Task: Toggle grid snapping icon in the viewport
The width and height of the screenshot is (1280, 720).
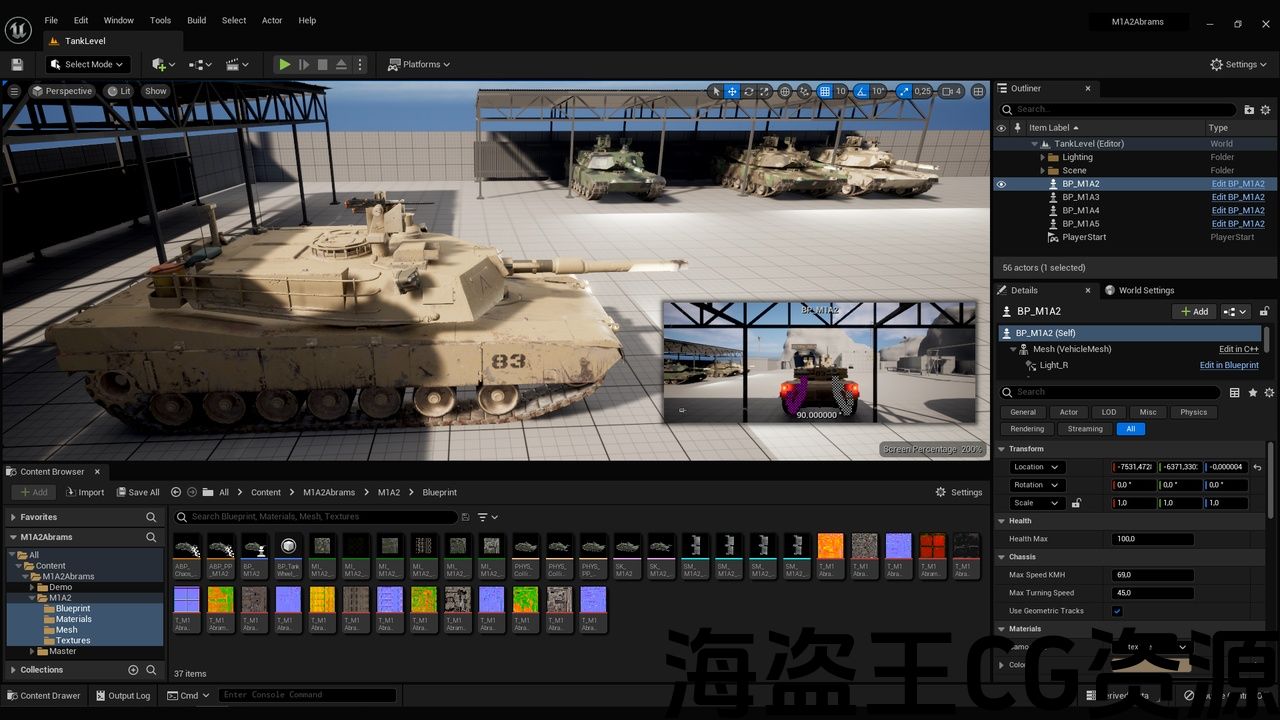Action: (x=824, y=91)
